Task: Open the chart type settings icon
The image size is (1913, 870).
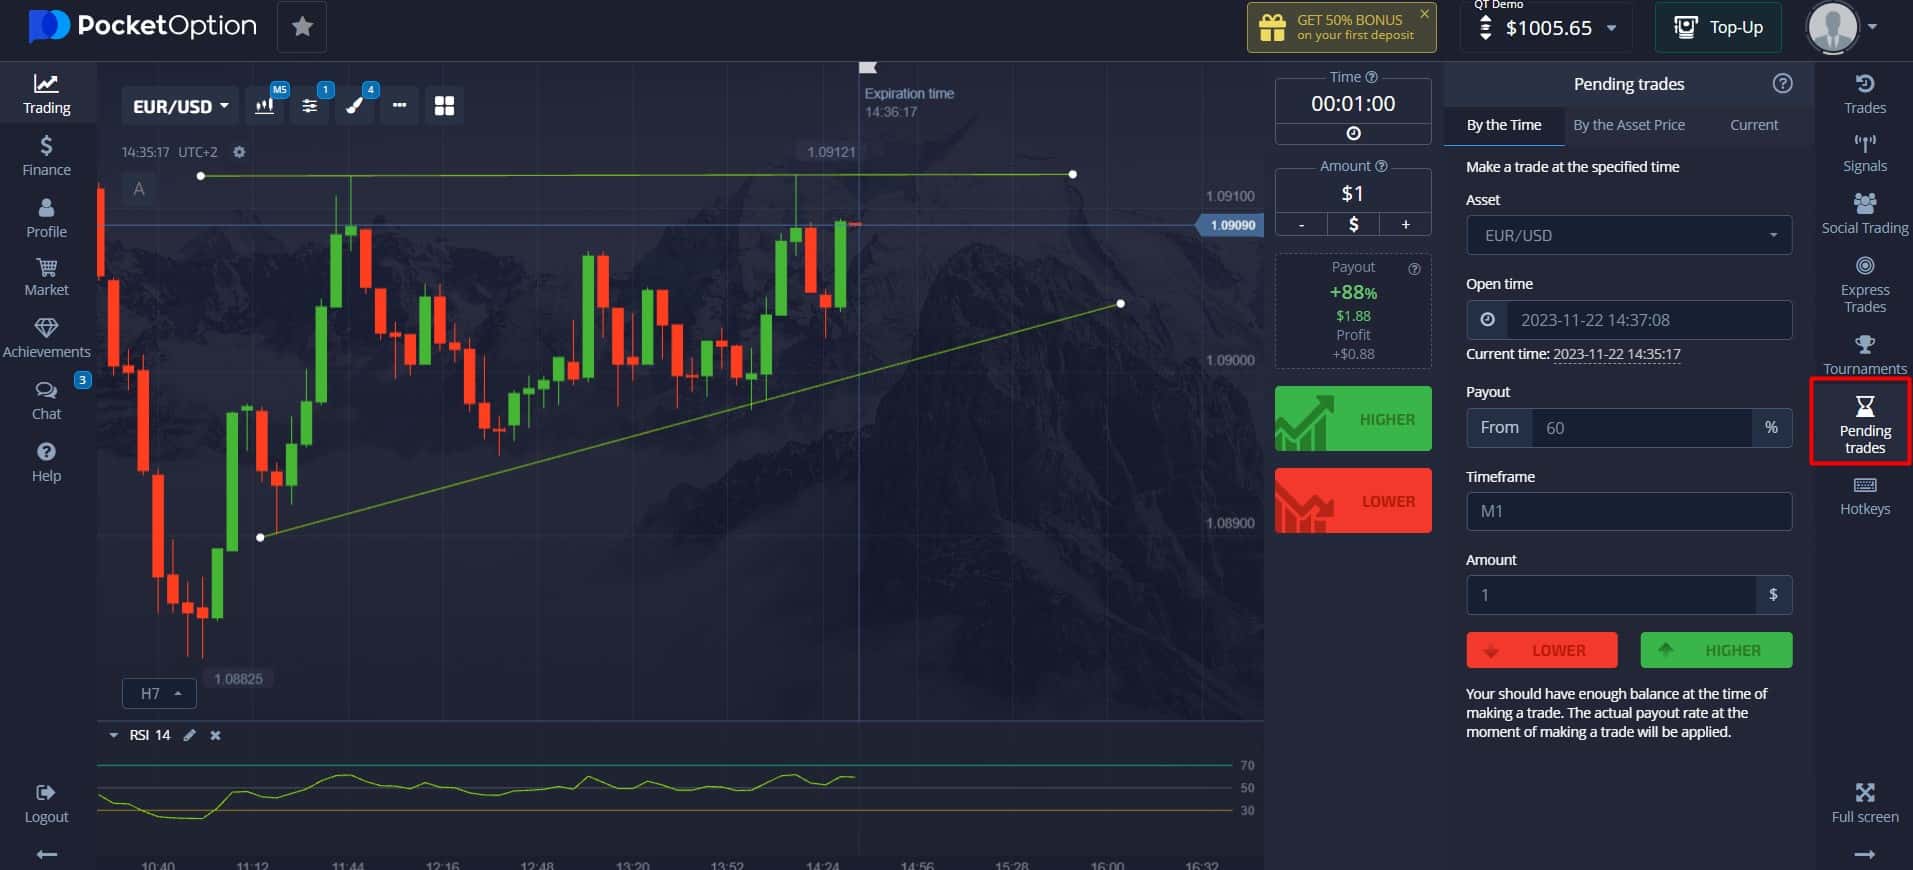Action: tap(265, 106)
